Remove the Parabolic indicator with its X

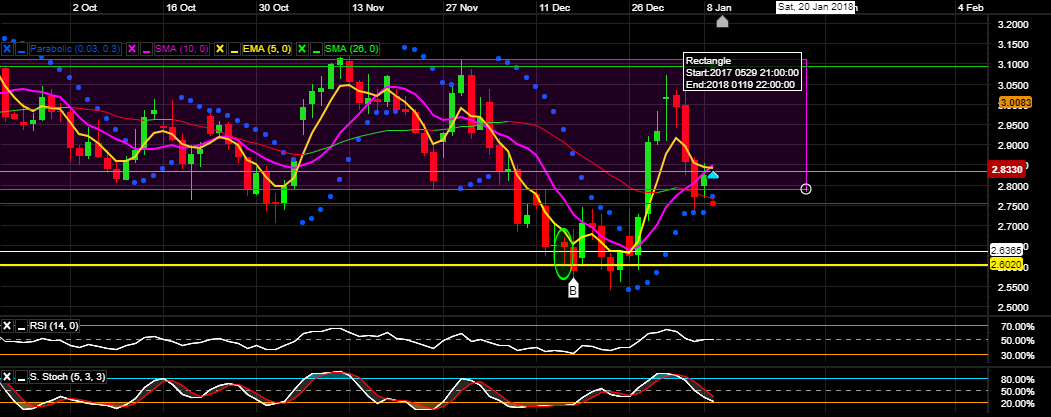[x=7, y=49]
